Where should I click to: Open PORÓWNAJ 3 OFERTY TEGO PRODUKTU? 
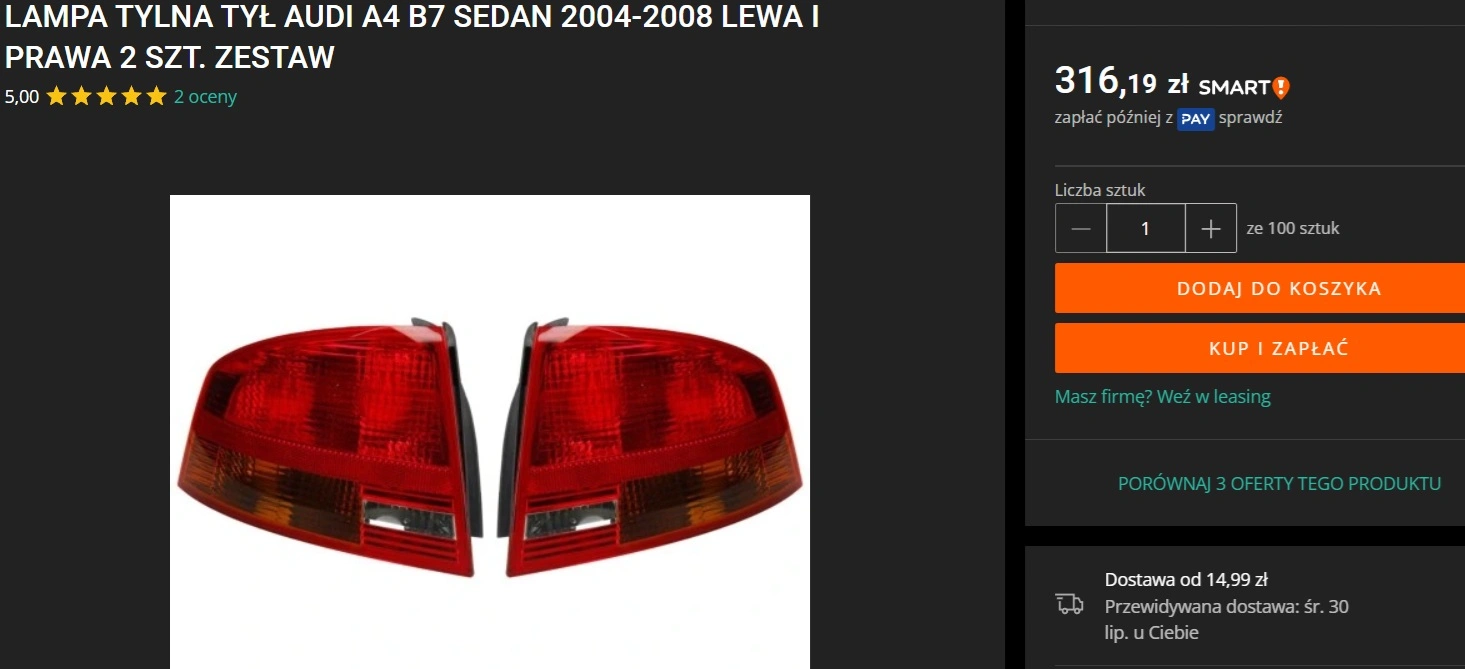(1279, 484)
